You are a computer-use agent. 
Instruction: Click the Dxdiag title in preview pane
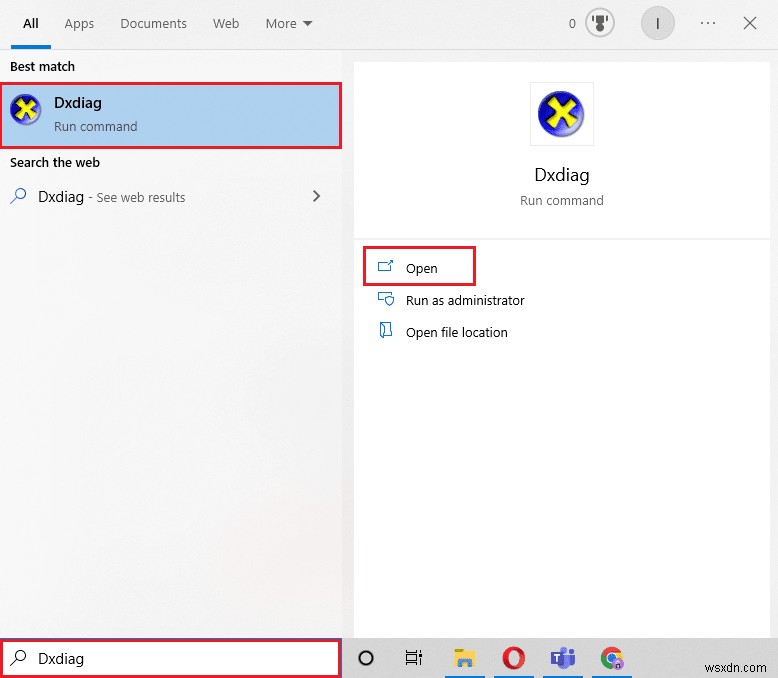(562, 175)
